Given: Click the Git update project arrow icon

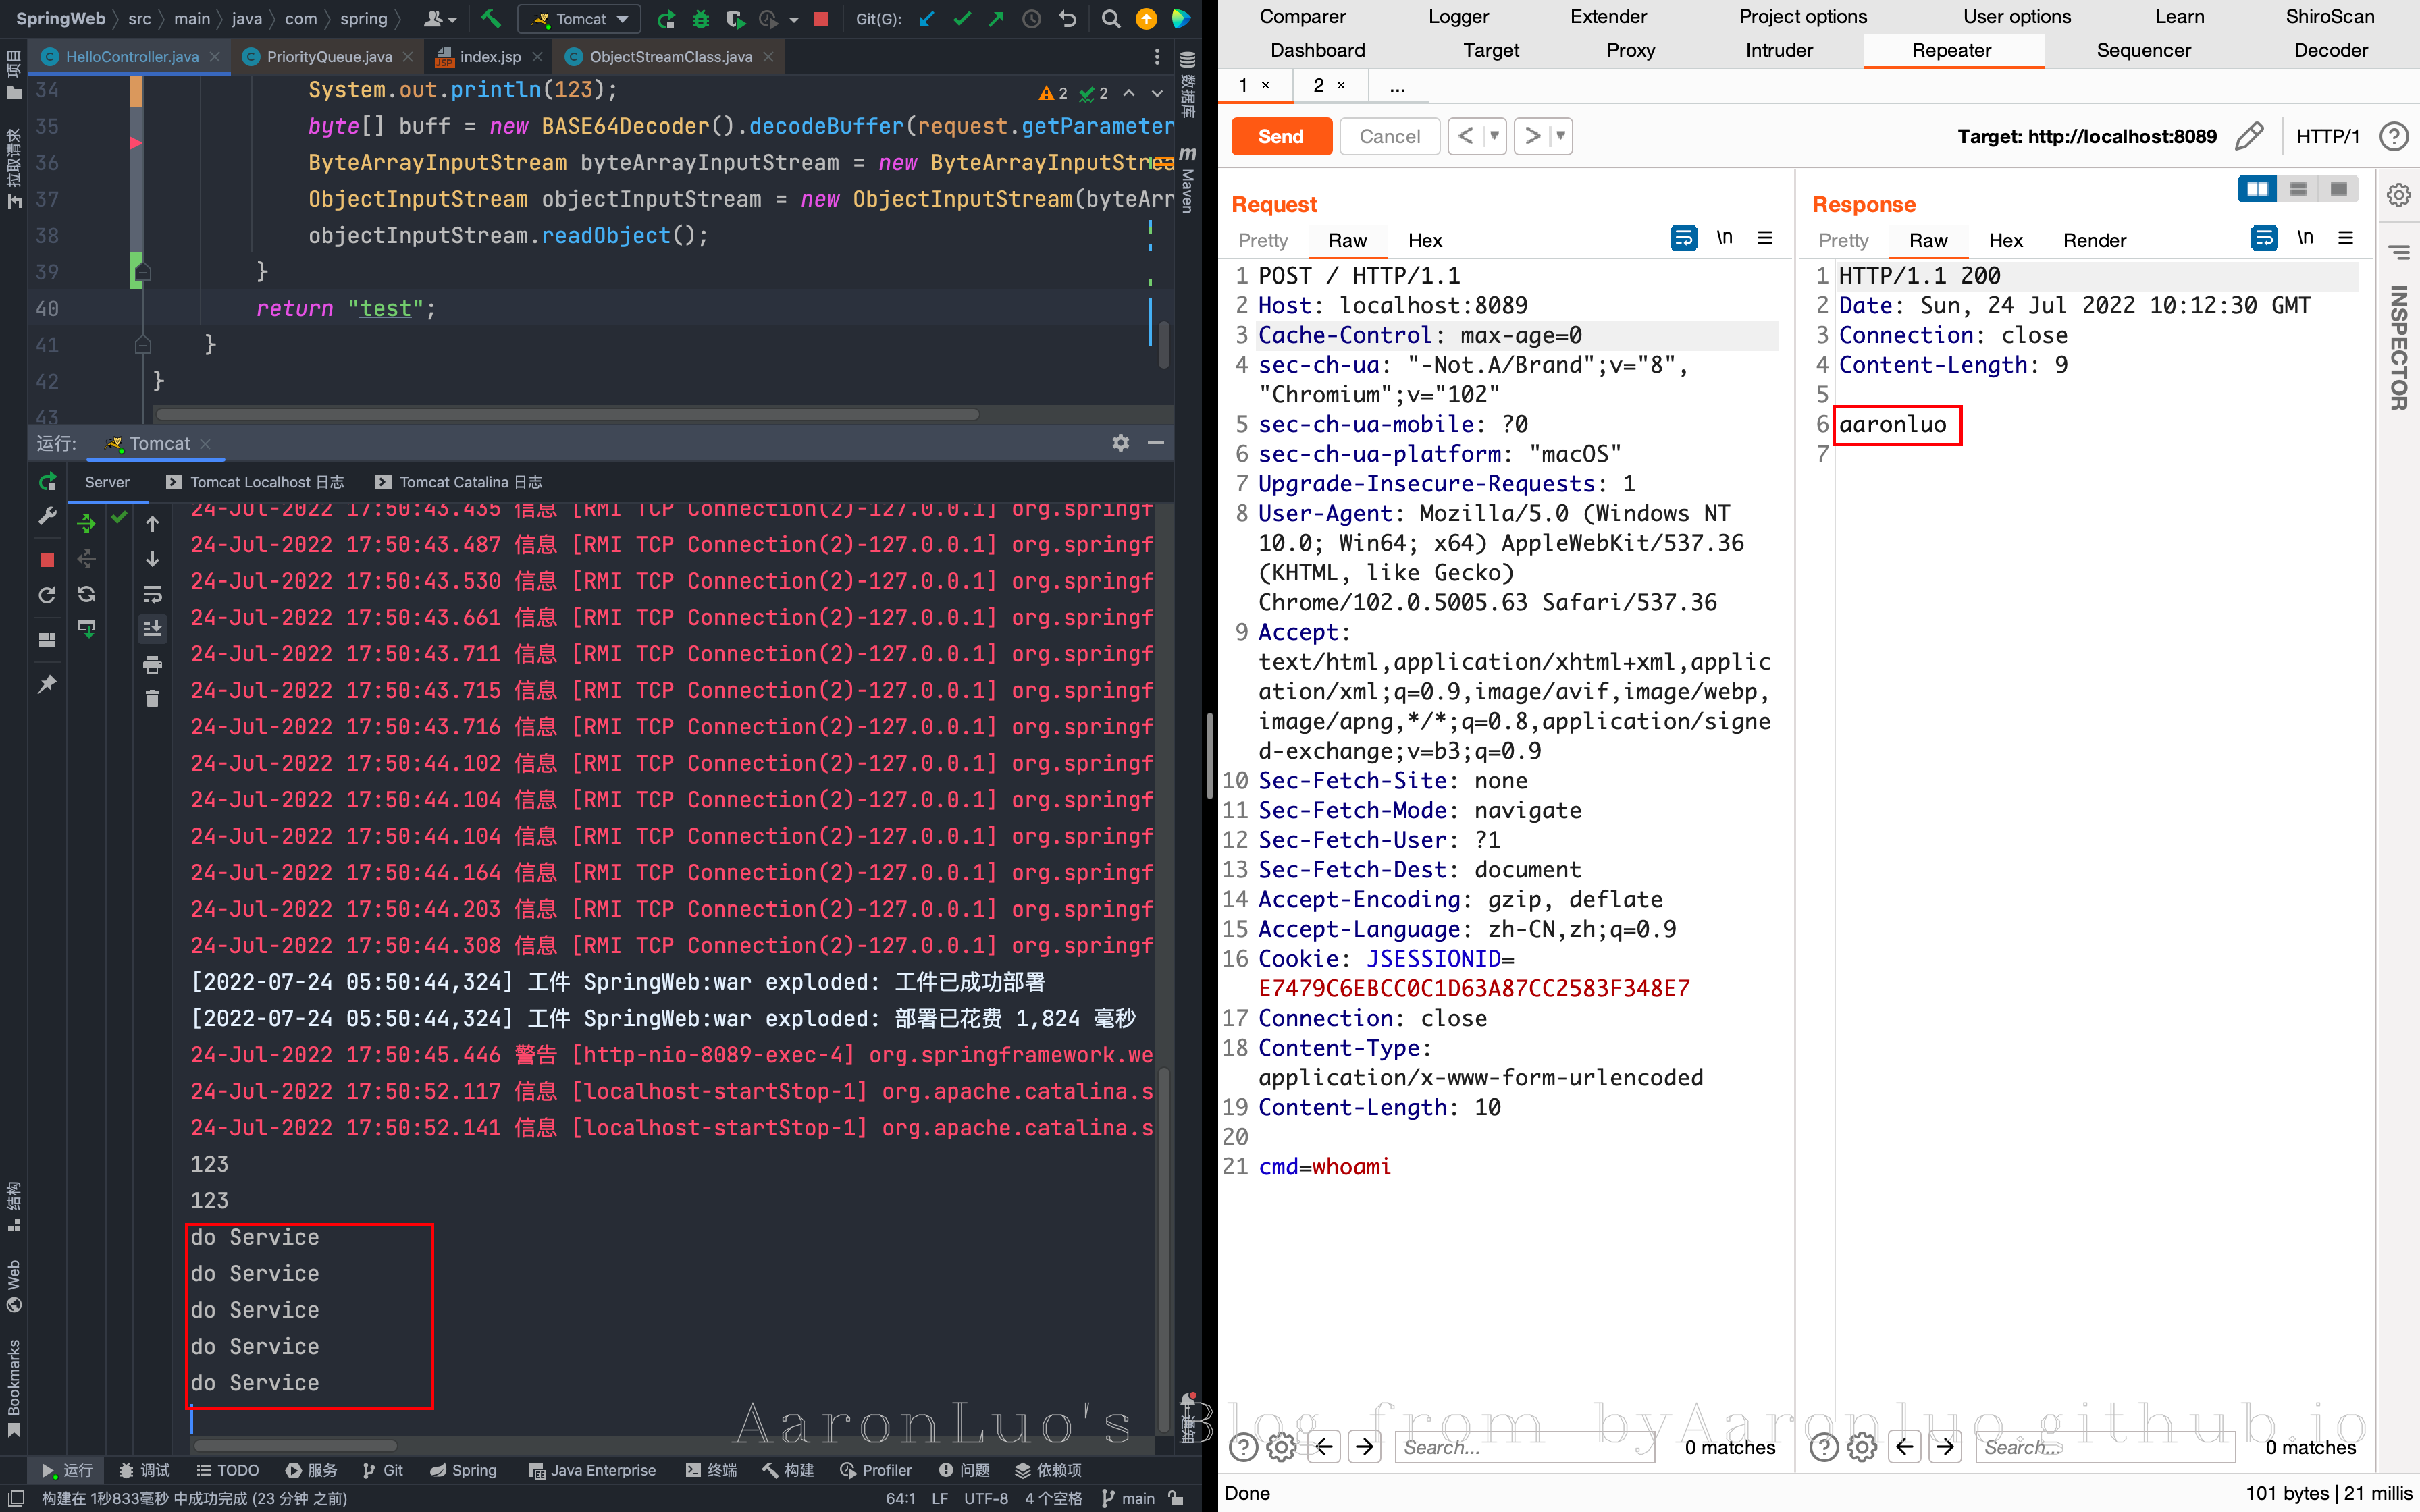Looking at the screenshot, I should [927, 19].
